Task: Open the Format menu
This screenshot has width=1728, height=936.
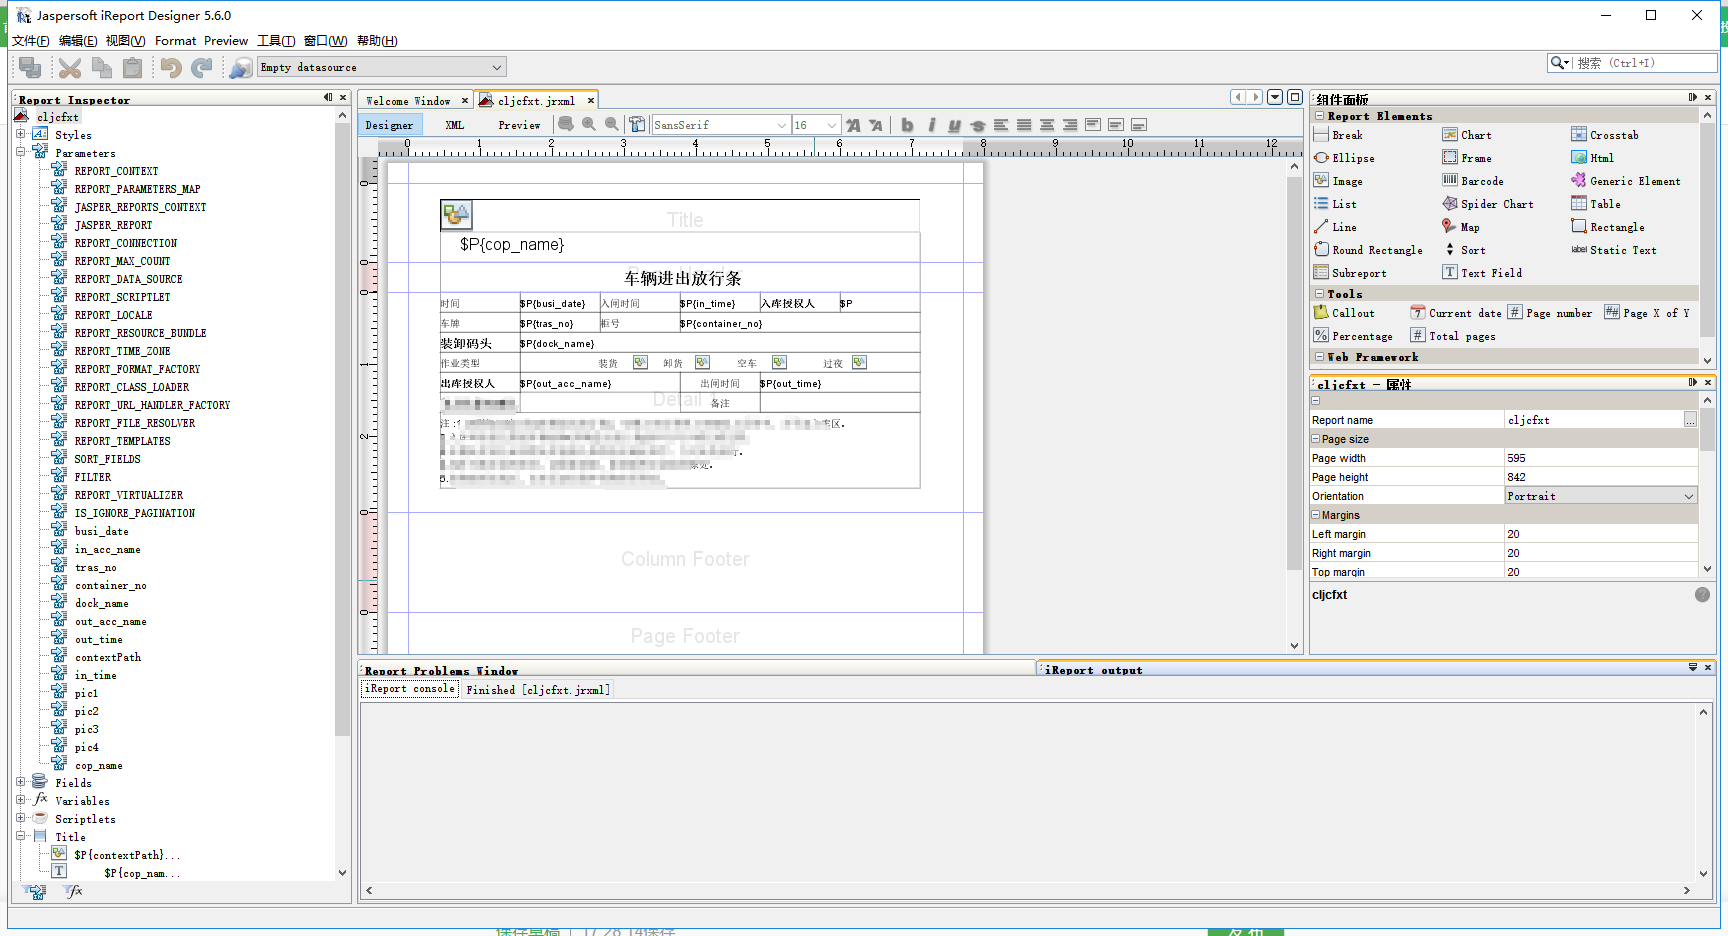Action: (x=176, y=41)
